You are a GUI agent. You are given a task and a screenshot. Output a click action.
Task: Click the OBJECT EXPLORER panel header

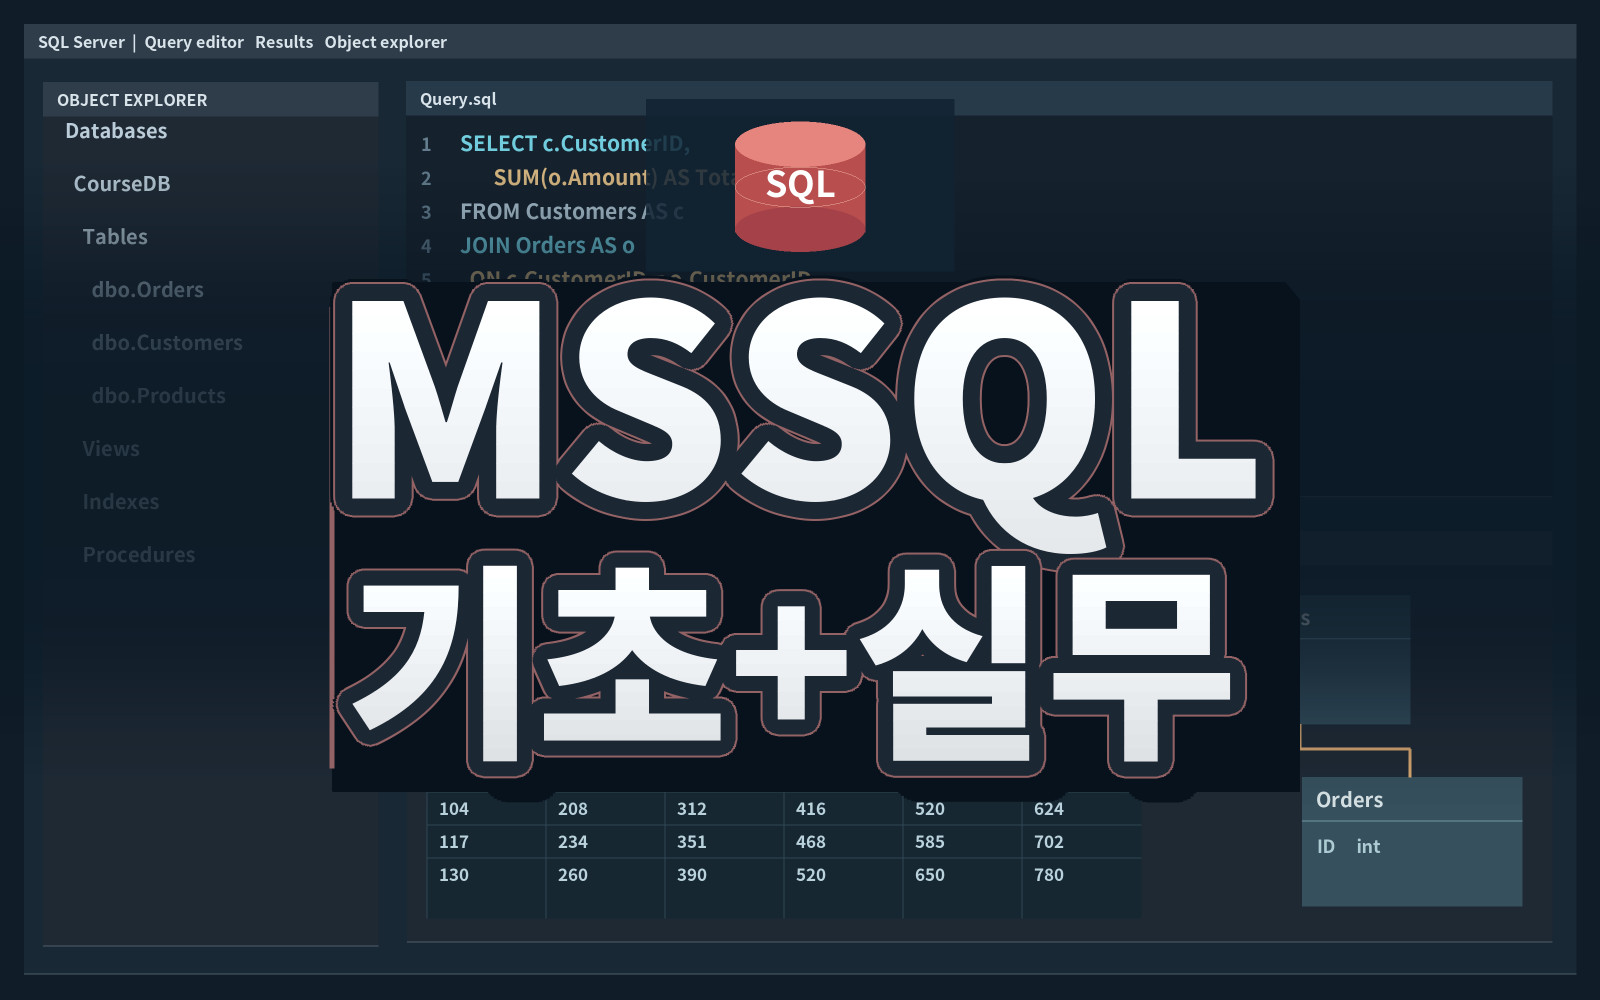(210, 100)
